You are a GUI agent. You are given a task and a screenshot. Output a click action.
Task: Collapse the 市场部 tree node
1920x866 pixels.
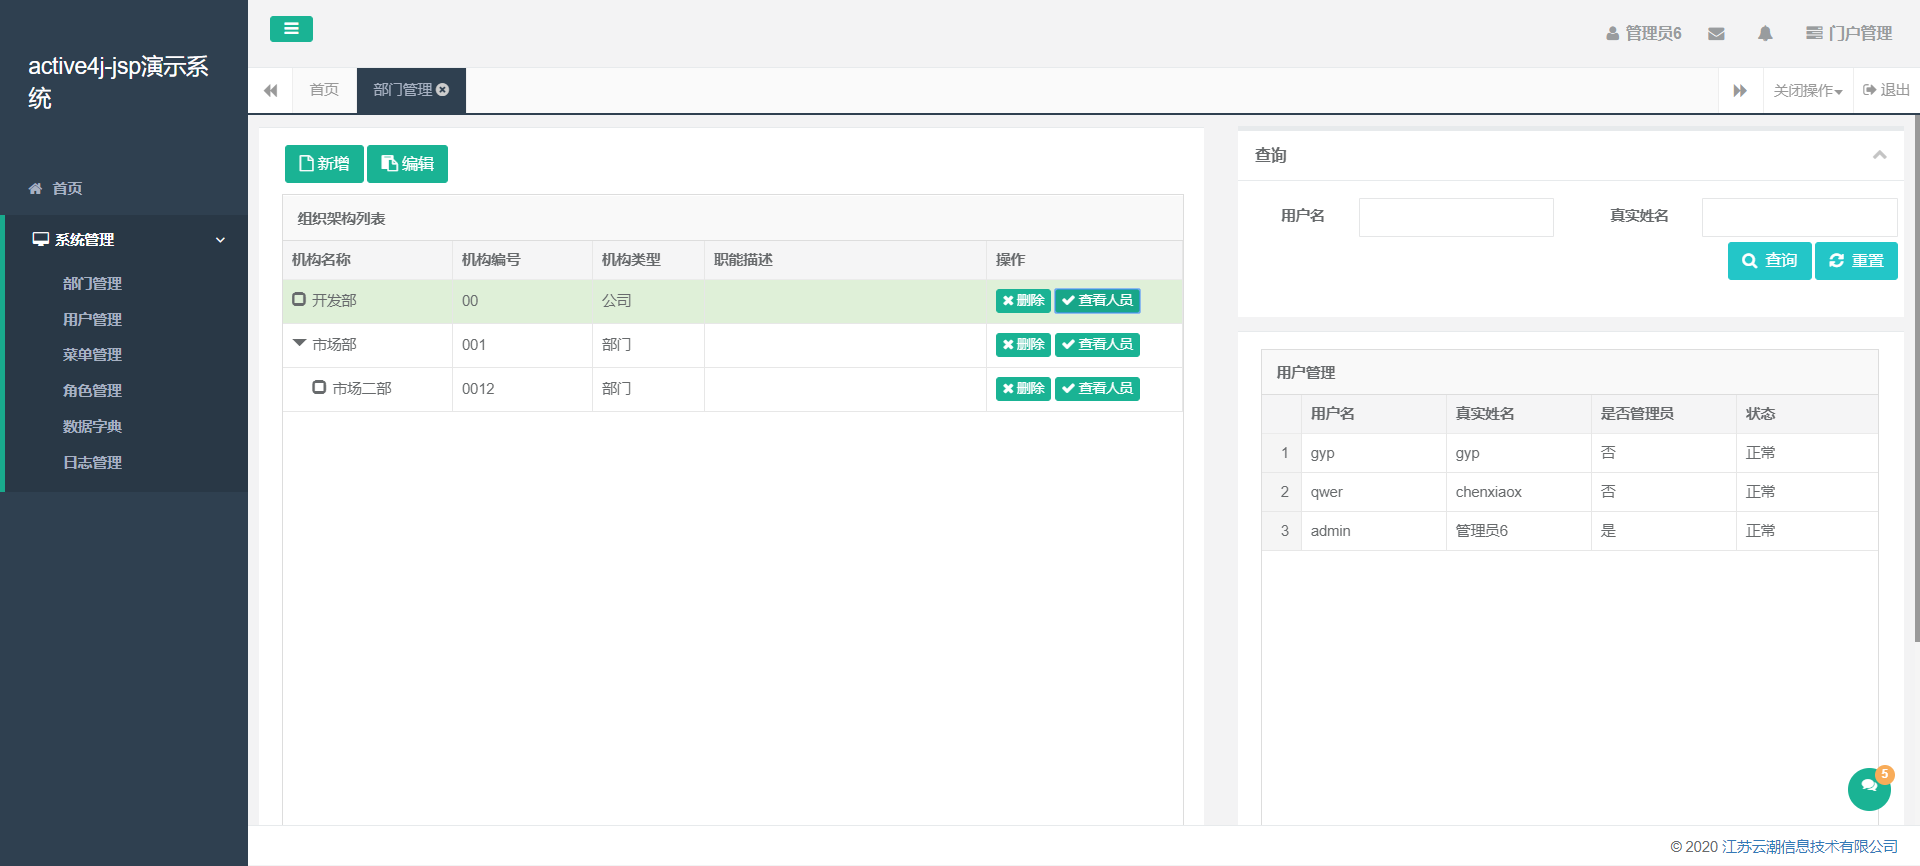[x=299, y=343]
